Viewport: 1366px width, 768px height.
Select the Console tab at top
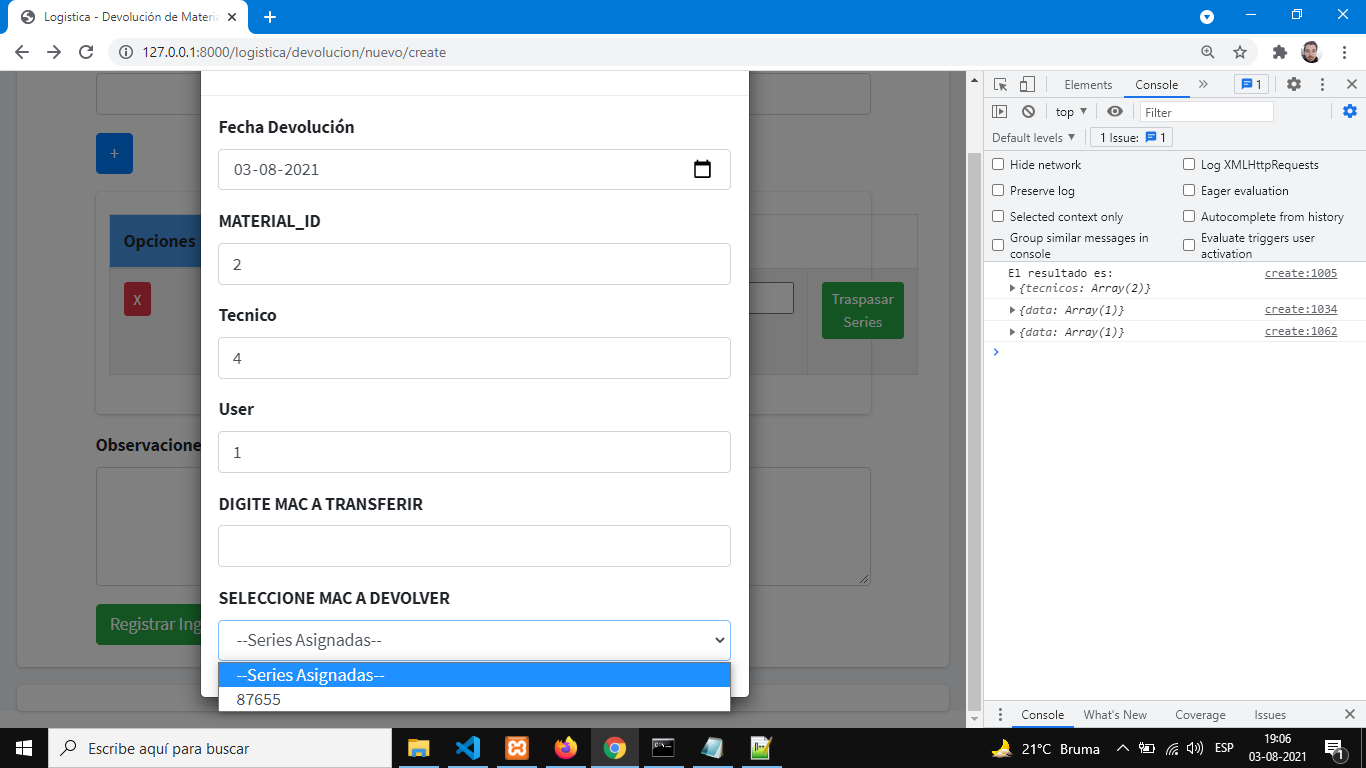point(1156,85)
